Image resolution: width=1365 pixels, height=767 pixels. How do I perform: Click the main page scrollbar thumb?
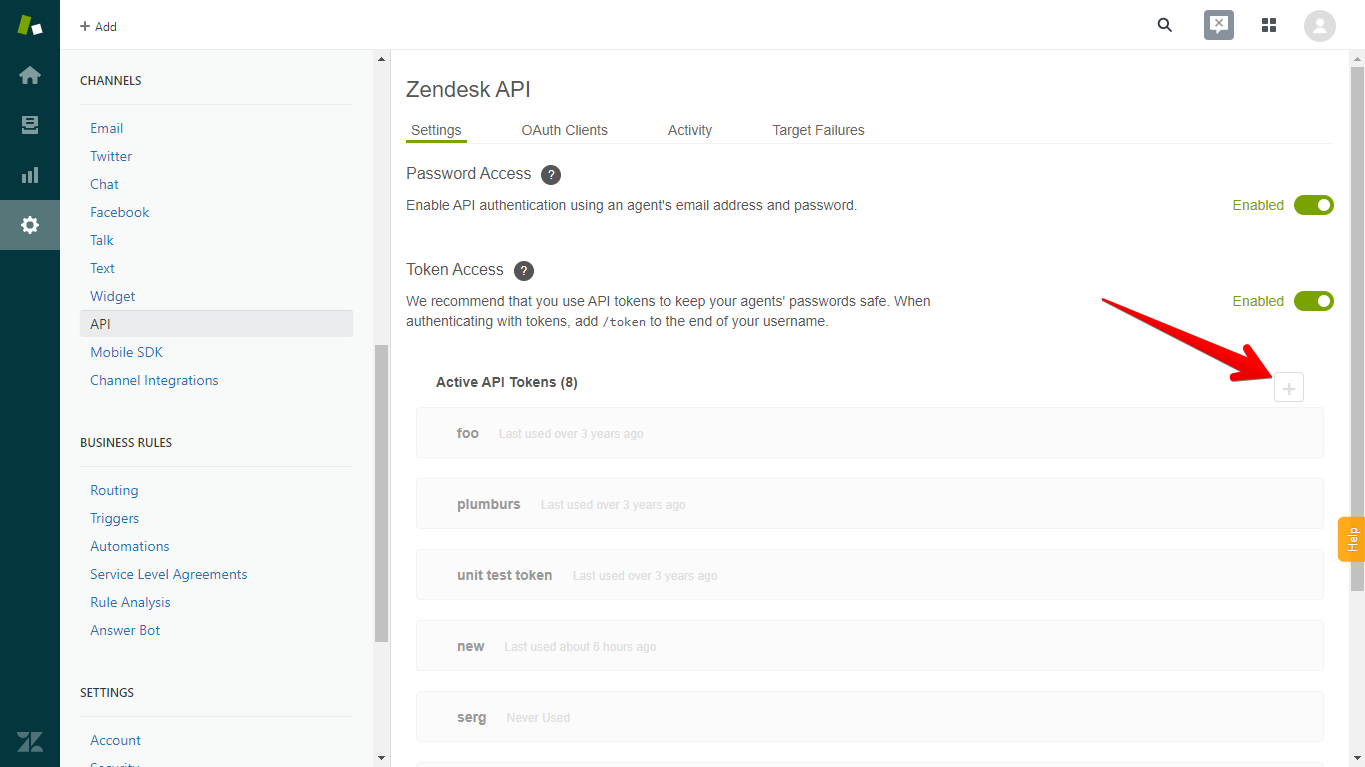coord(1357,328)
